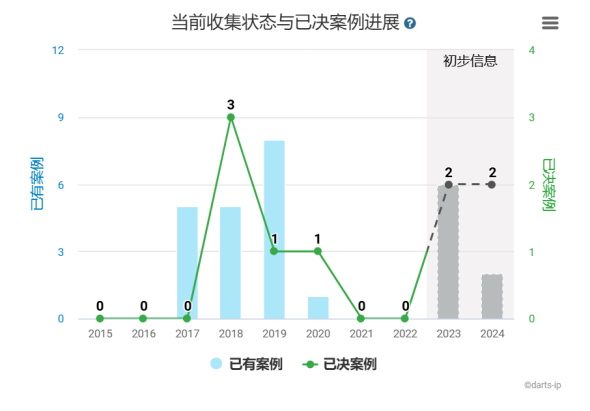The width and height of the screenshot is (590, 411).
Task: Toggle the 已决案例 legend series
Action: 339,364
